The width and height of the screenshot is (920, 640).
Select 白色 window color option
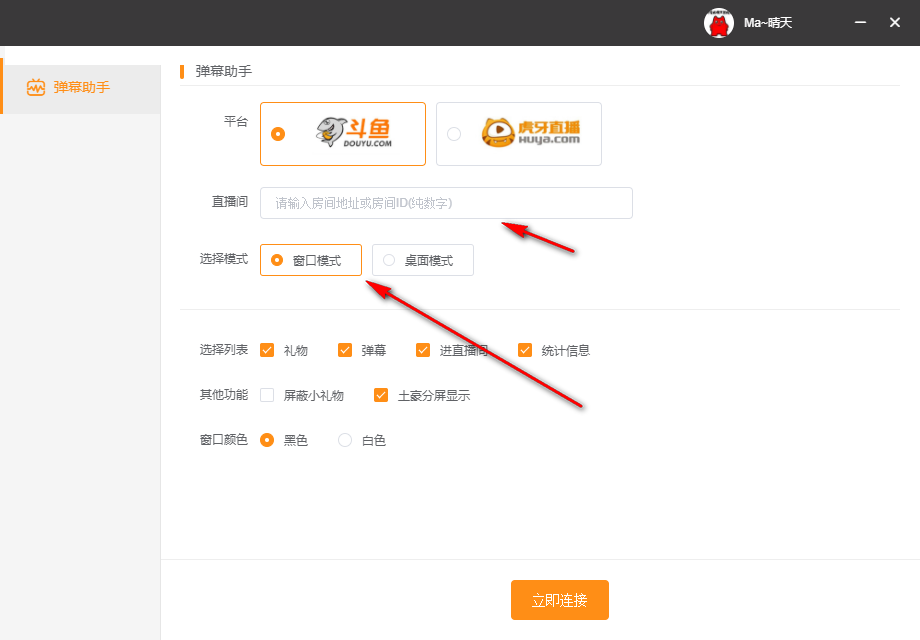pyautogui.click(x=345, y=440)
